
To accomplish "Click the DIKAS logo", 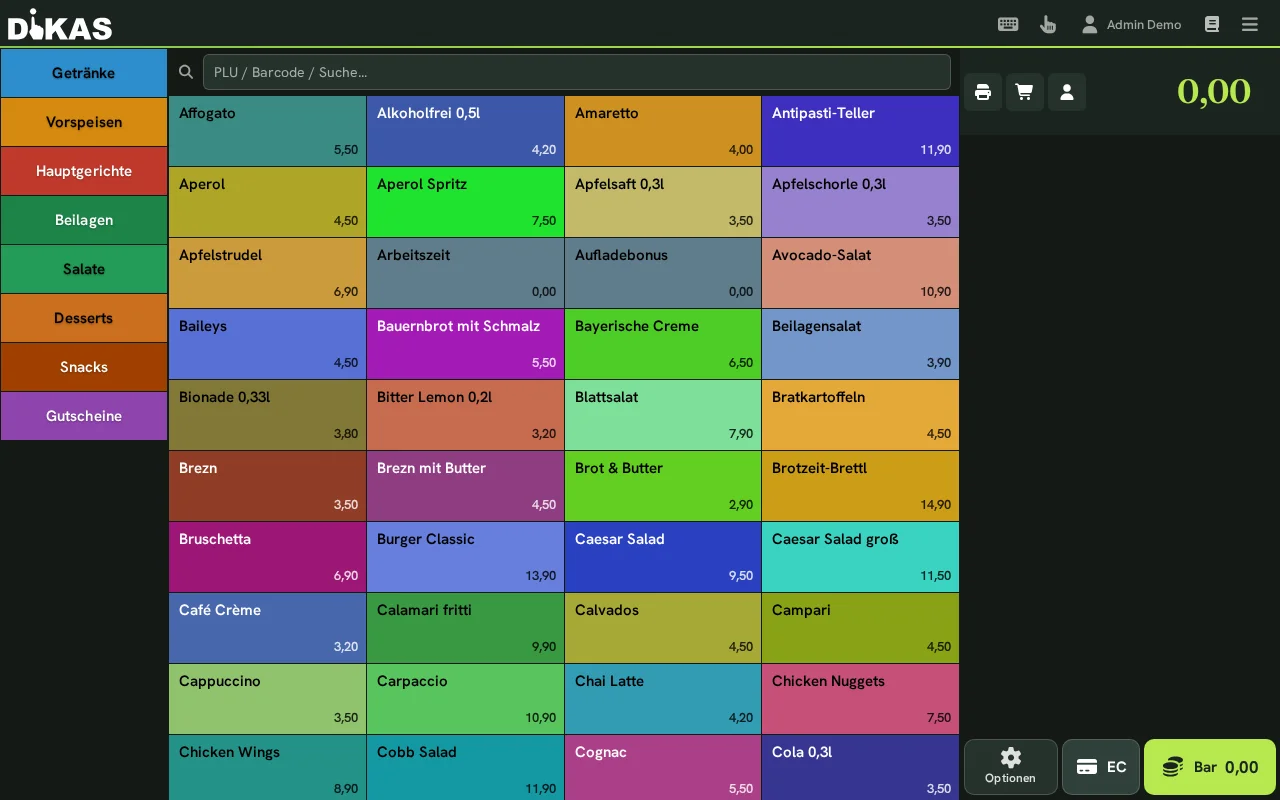I will [x=60, y=24].
